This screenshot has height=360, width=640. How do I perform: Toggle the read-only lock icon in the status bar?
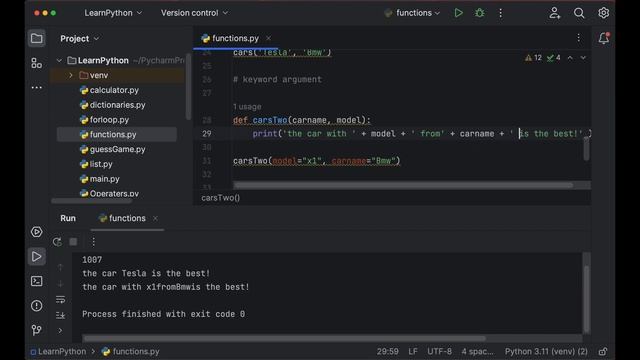(603, 351)
